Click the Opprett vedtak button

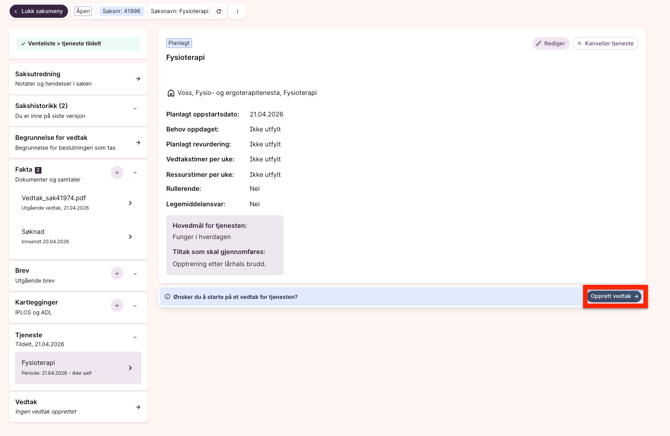click(x=614, y=297)
